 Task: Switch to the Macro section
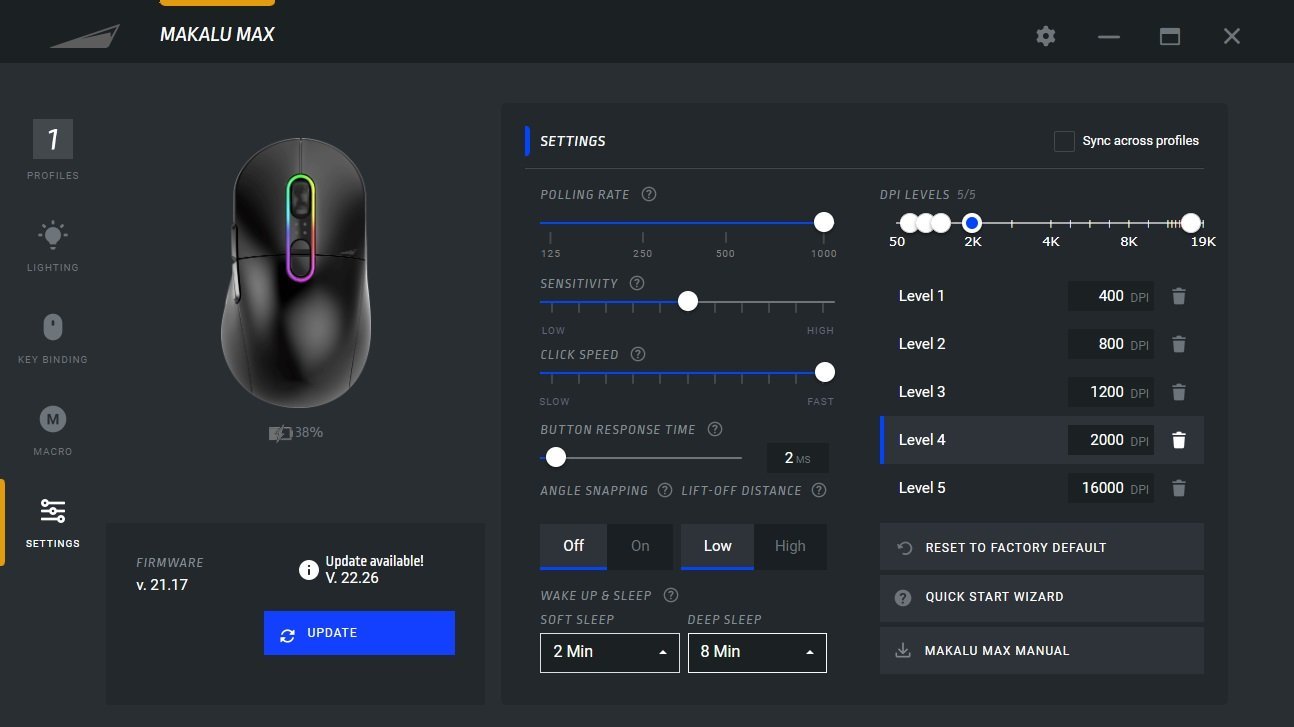(x=53, y=430)
